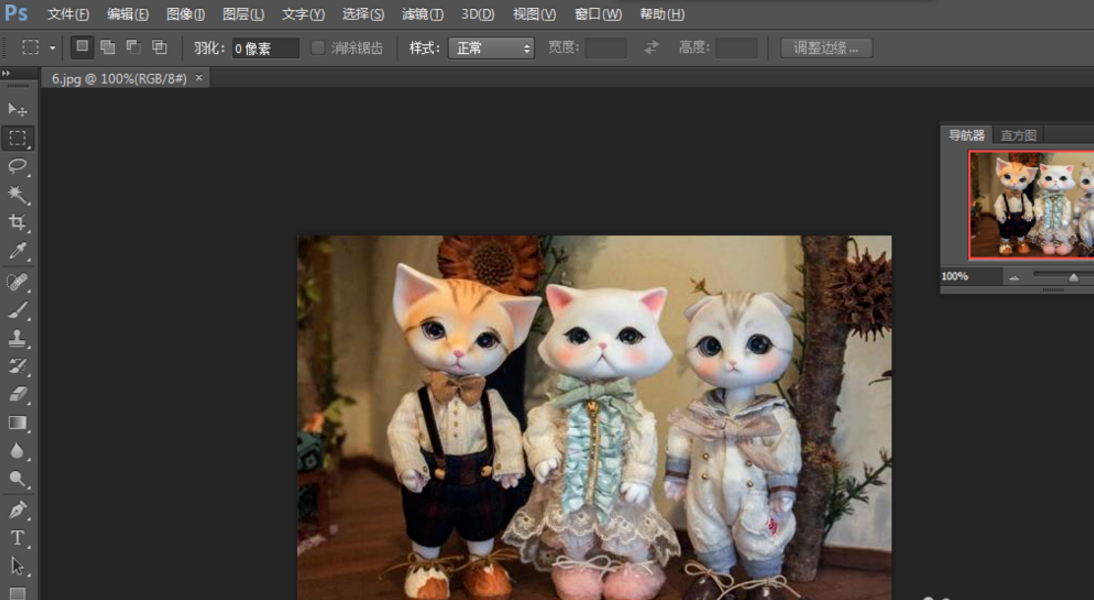Select the Eraser tool

17,395
